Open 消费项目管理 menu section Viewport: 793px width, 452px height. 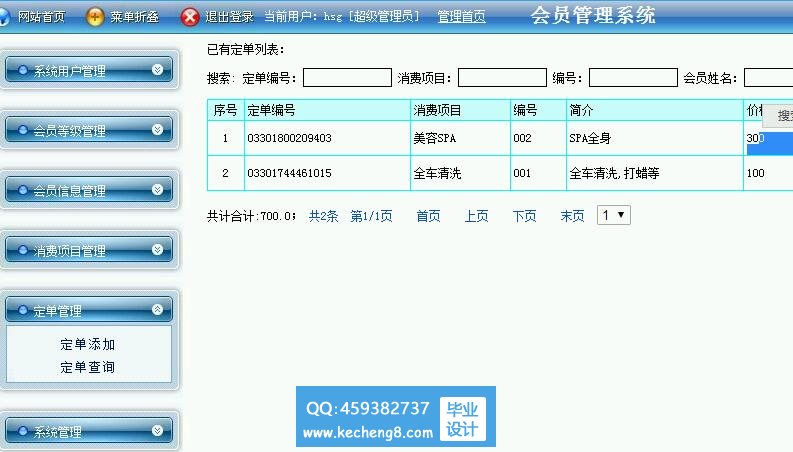point(89,249)
